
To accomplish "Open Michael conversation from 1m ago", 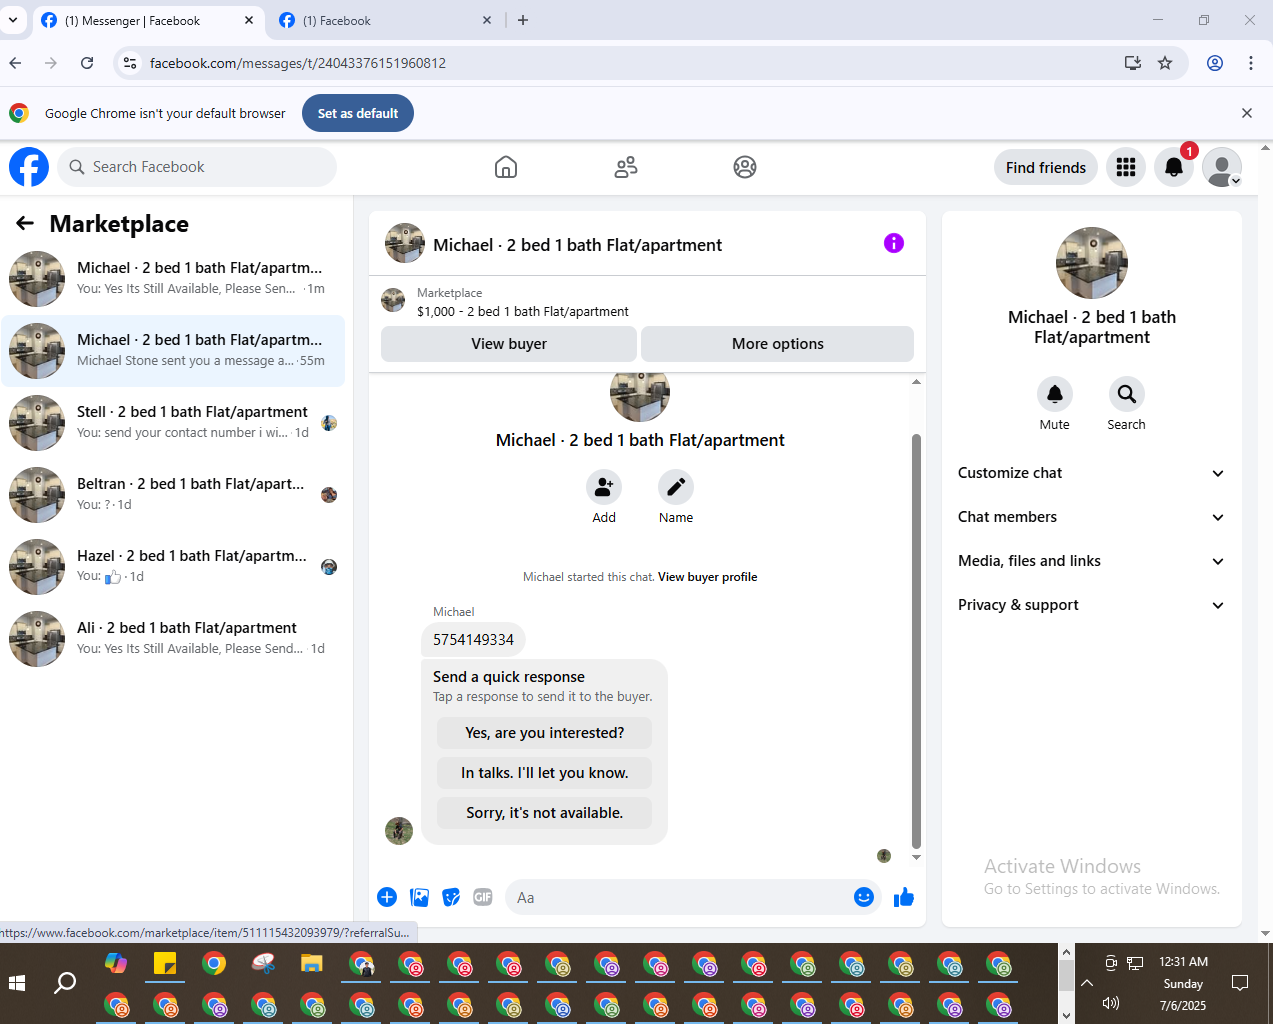I will [x=173, y=278].
